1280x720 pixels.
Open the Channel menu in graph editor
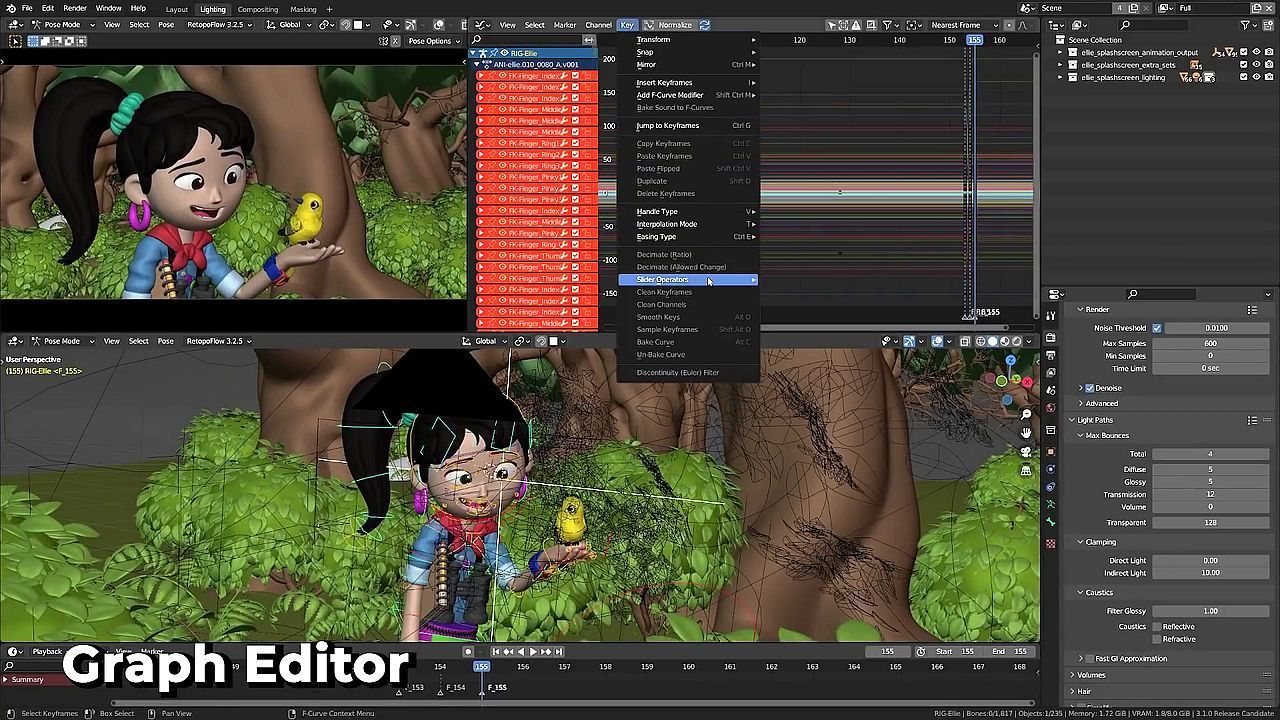pyautogui.click(x=598, y=25)
